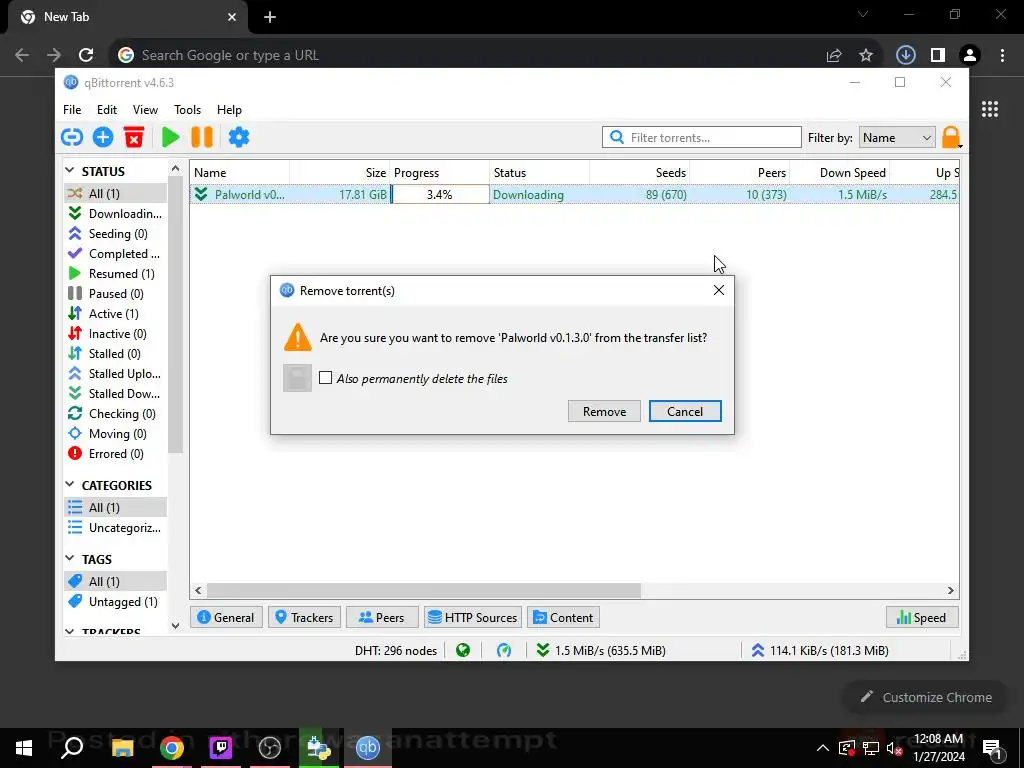Switch to the Peers tab
Viewport: 1024px width, 768px height.
pyautogui.click(x=382, y=617)
